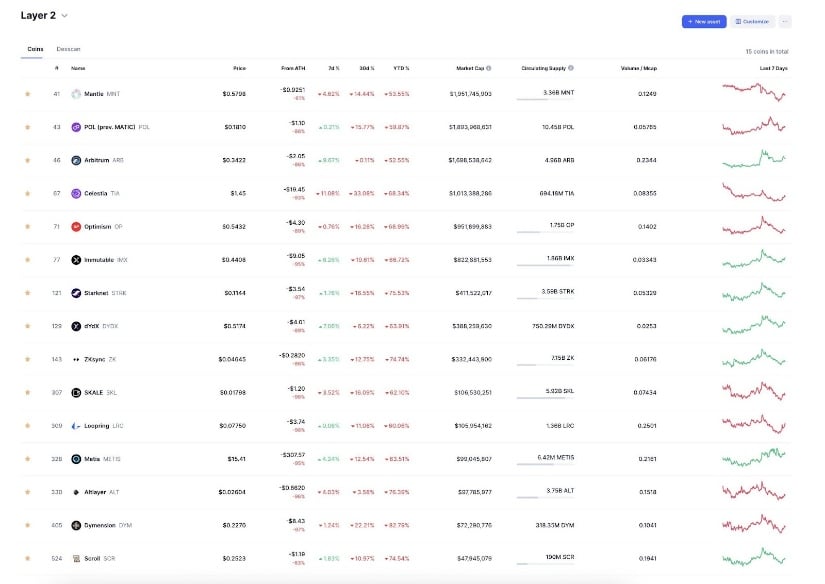Toggle the favorite star for Celestia
825x584 pixels.
click(x=27, y=194)
